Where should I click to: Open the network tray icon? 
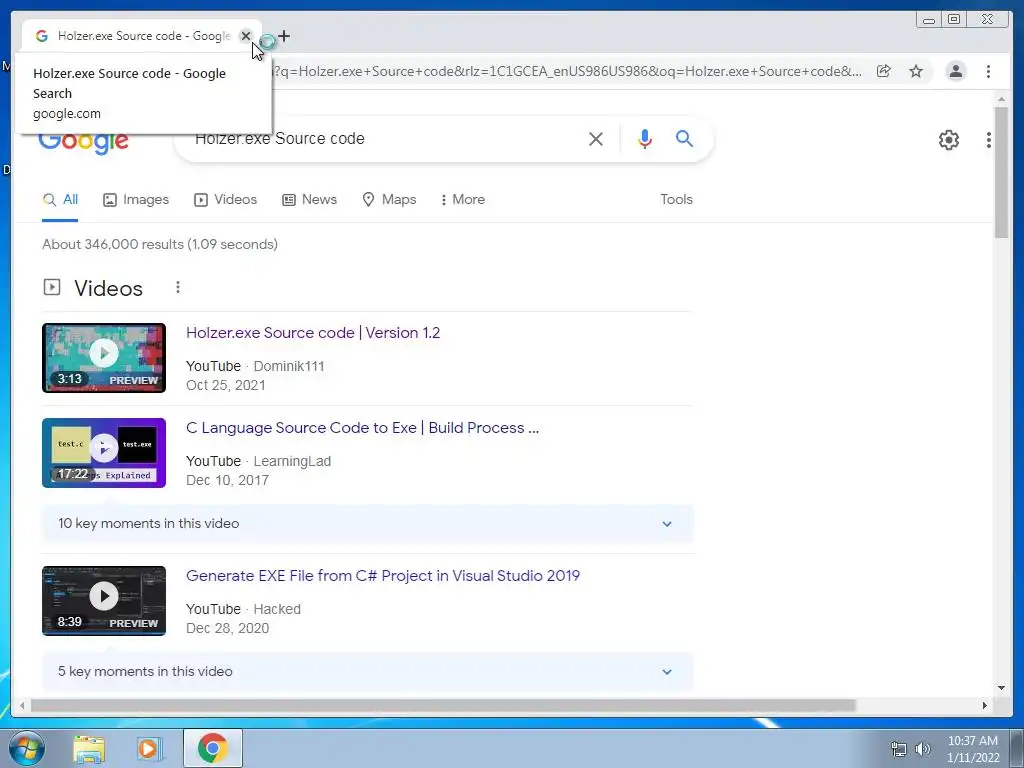tap(899, 749)
